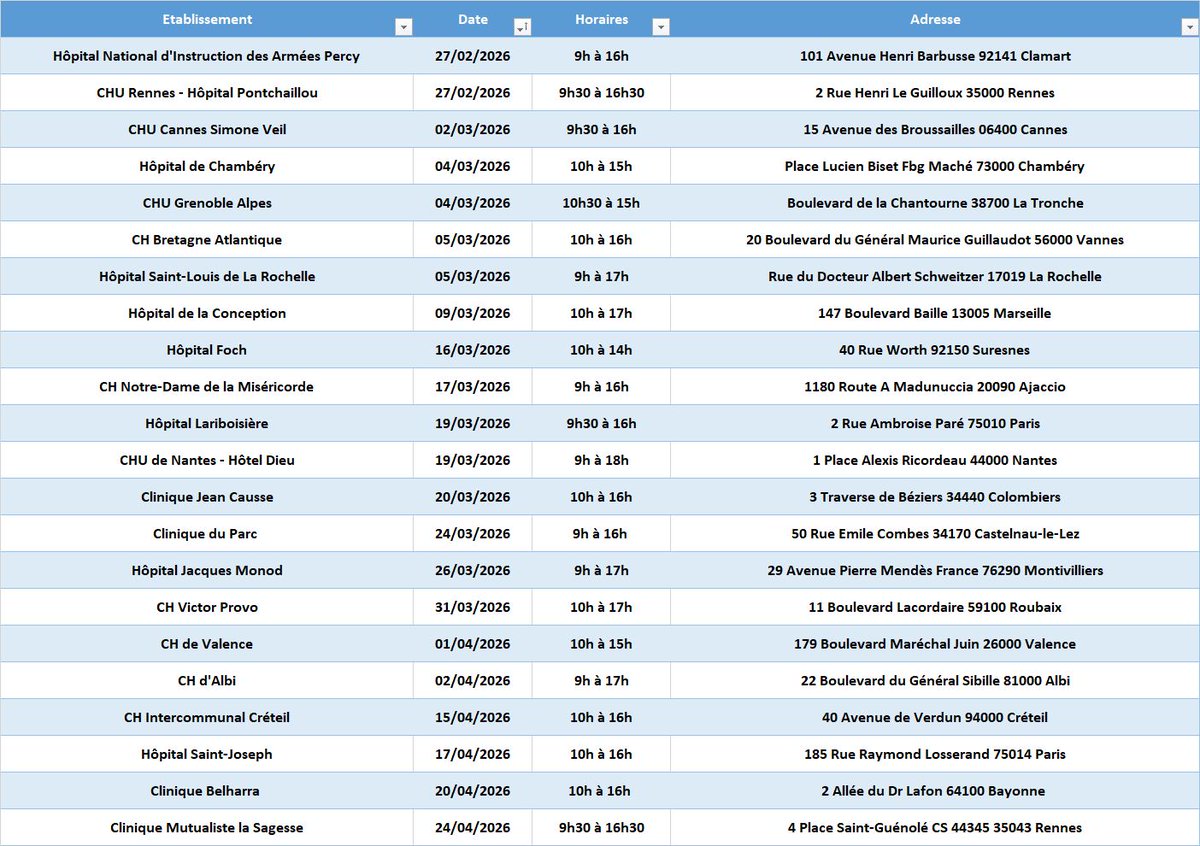The image size is (1200, 846).
Task: Select address 2 Rue Ambroise Paré Paris
Action: pos(935,423)
